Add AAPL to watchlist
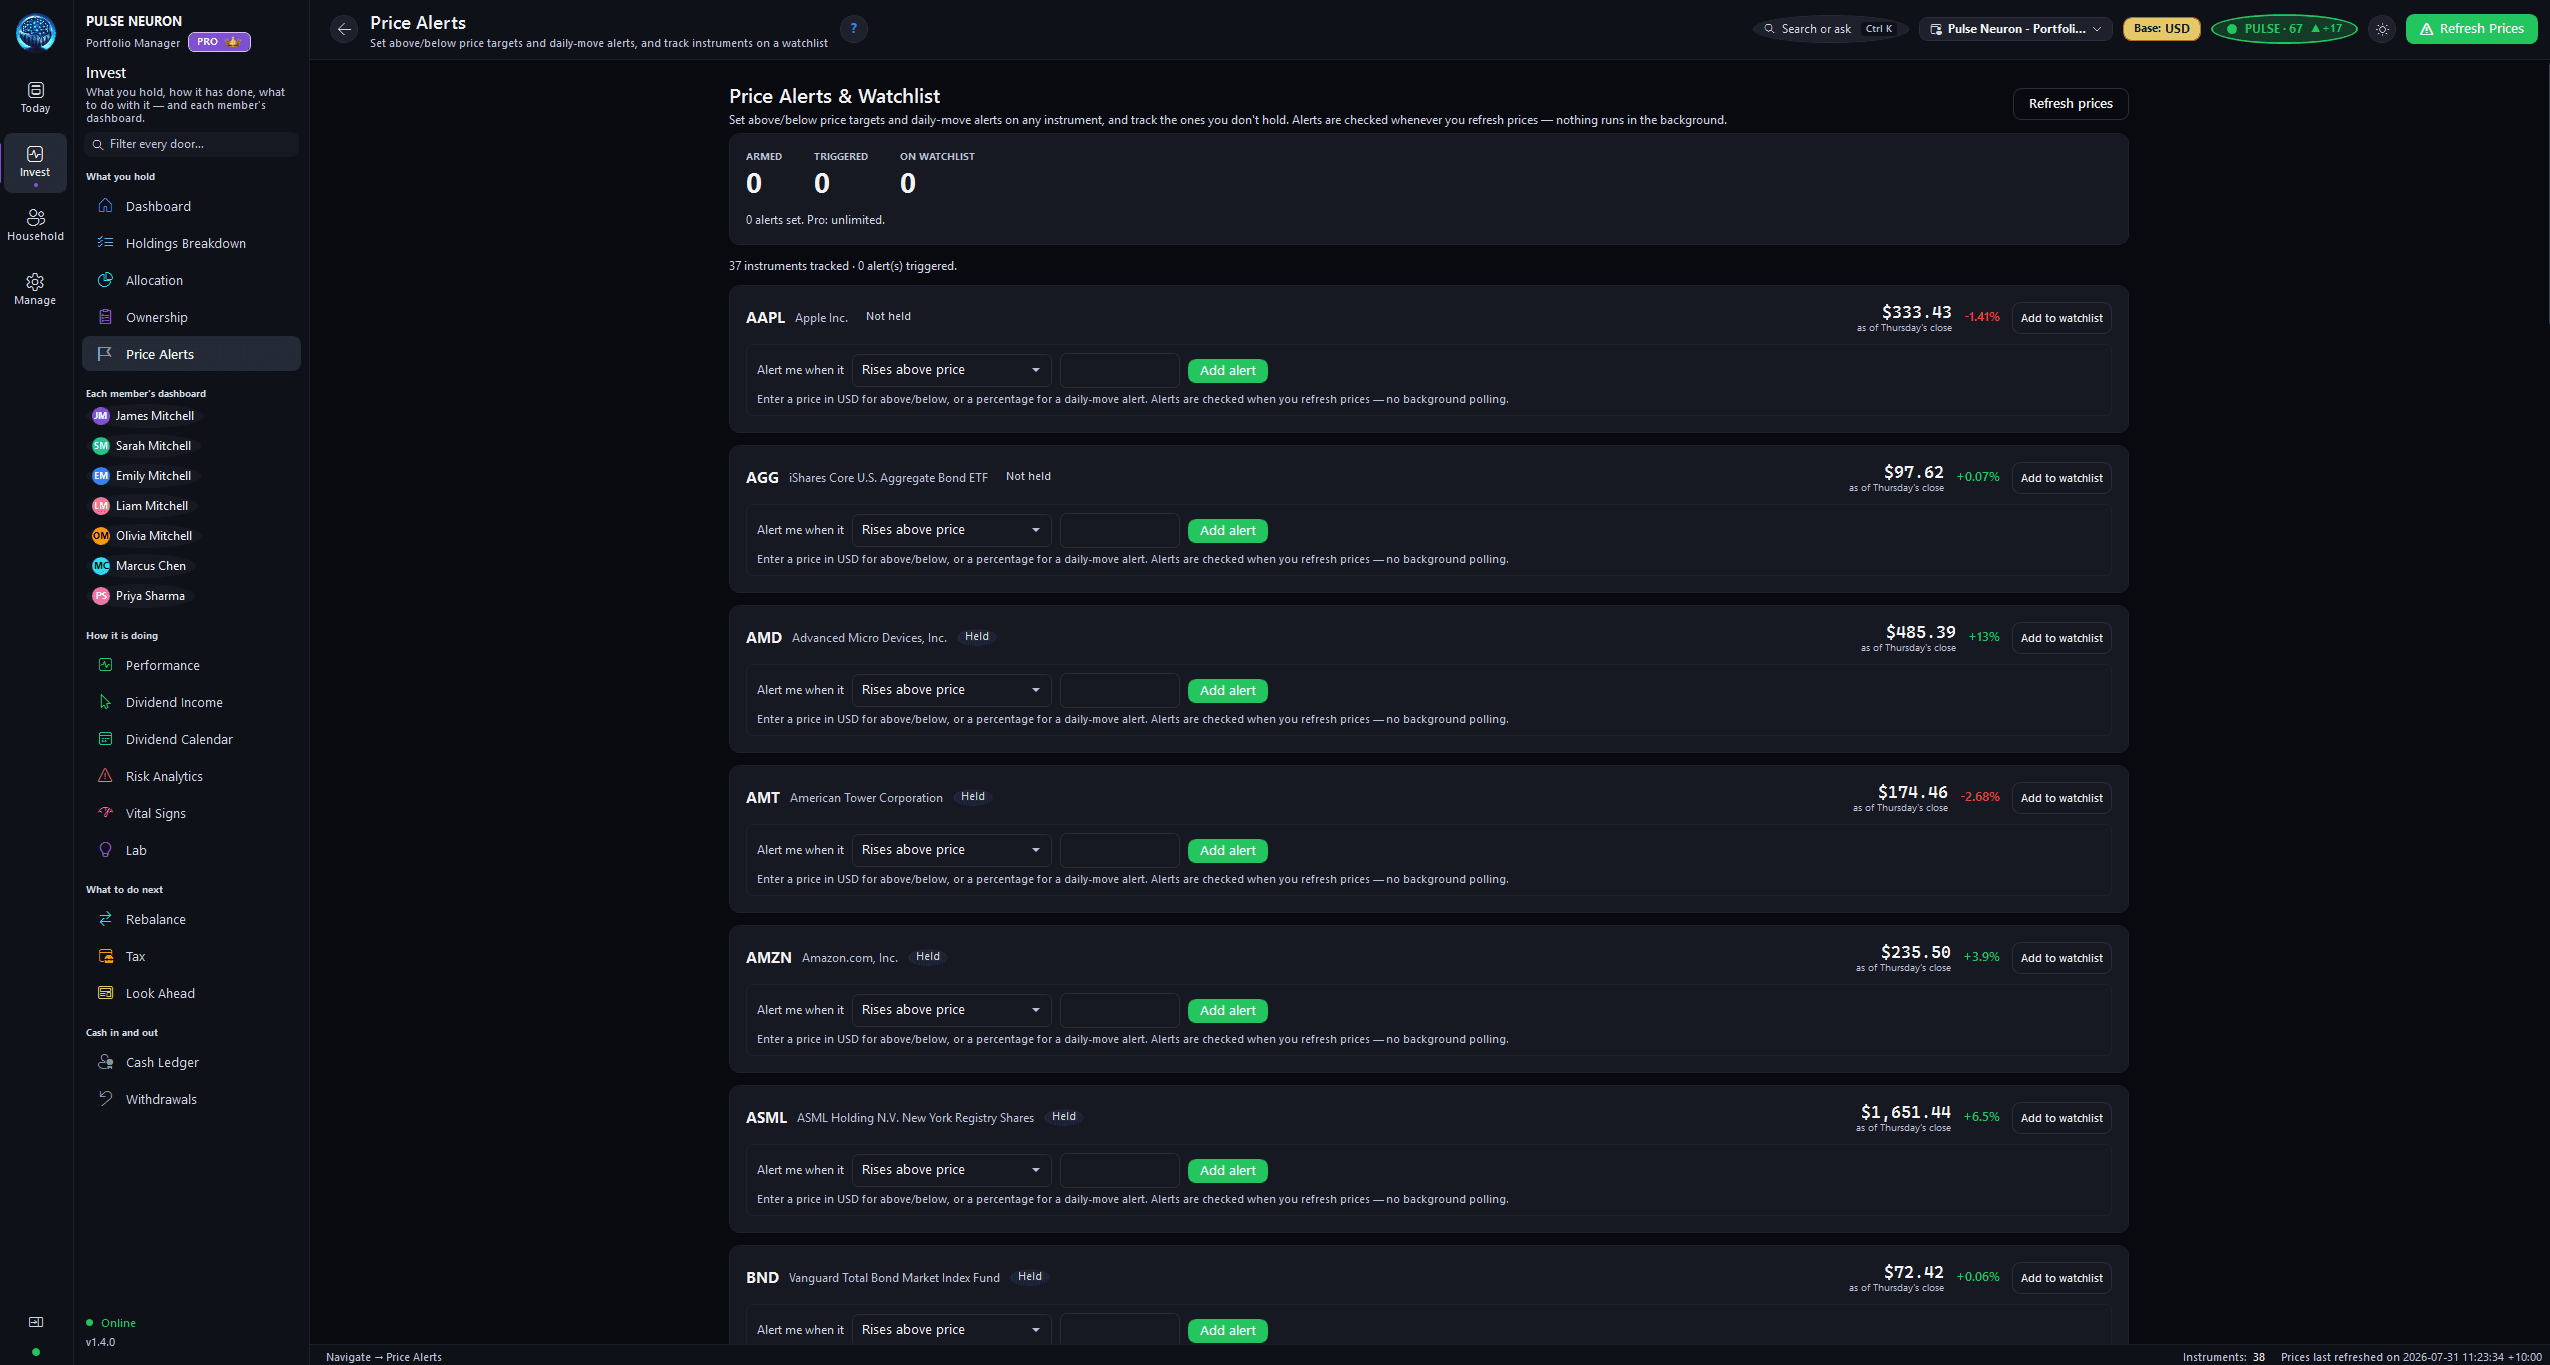 point(2061,318)
